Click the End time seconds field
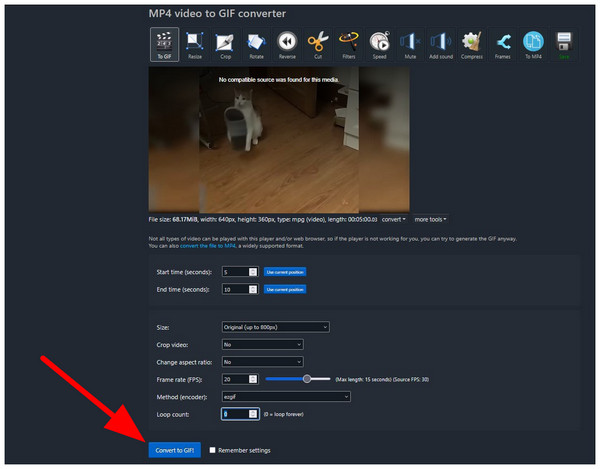 [x=240, y=289]
